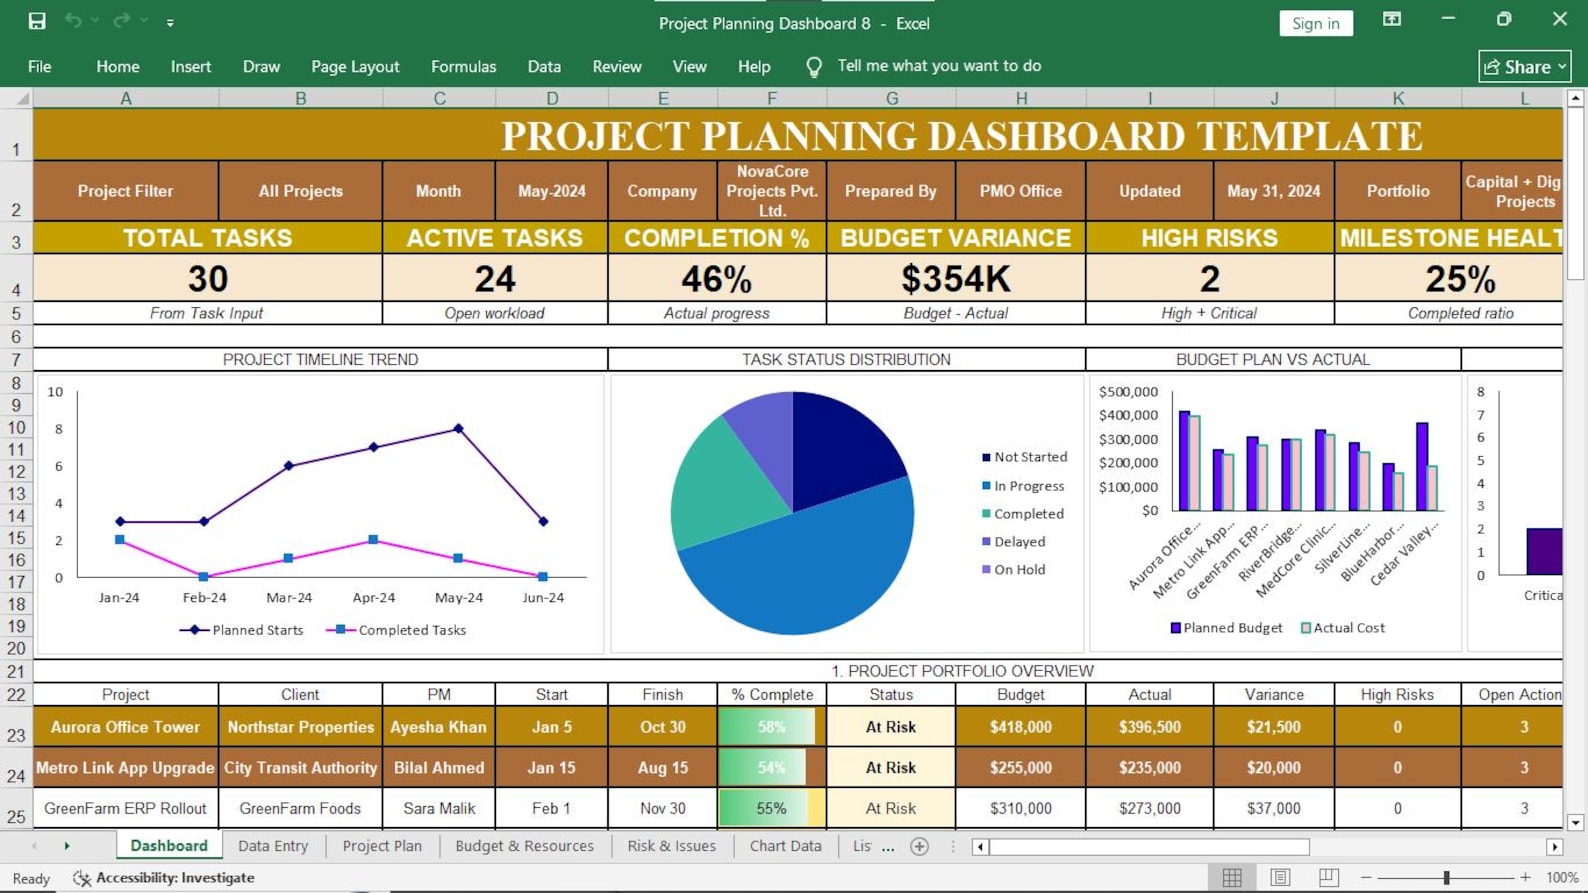Click the Tell me lightbulb icon
The image size is (1588, 893).
point(814,67)
